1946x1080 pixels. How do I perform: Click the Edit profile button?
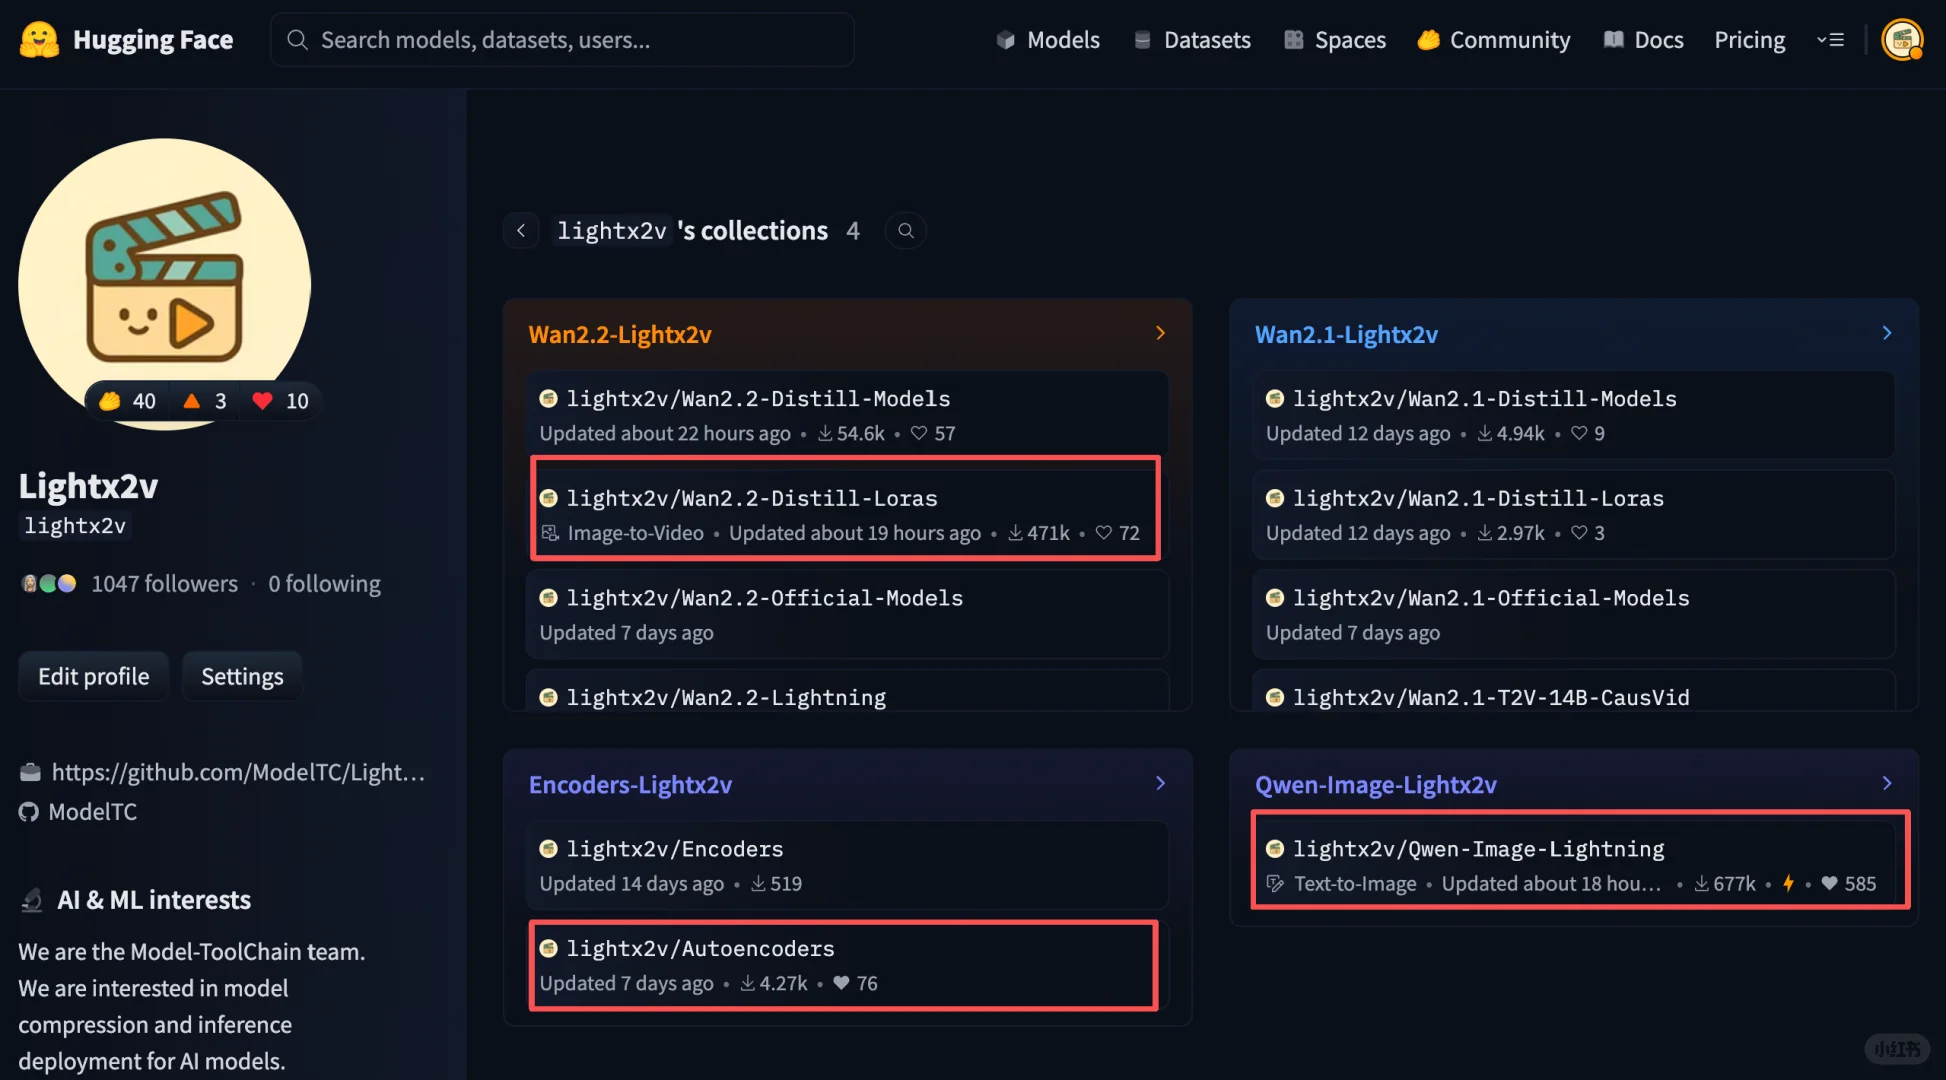click(94, 676)
